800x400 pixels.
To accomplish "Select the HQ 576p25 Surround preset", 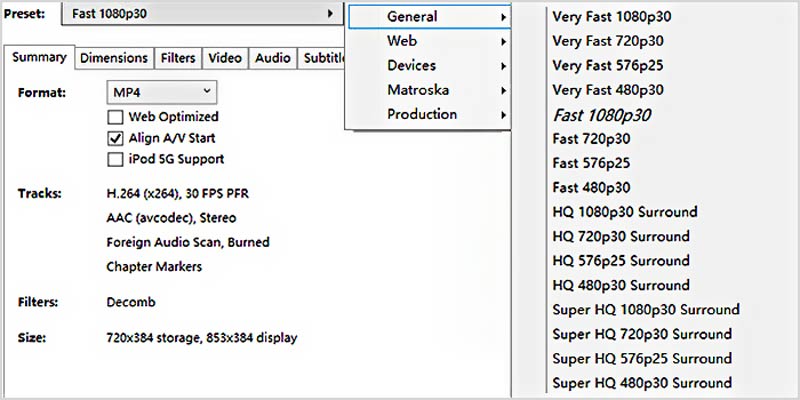I will [x=621, y=261].
